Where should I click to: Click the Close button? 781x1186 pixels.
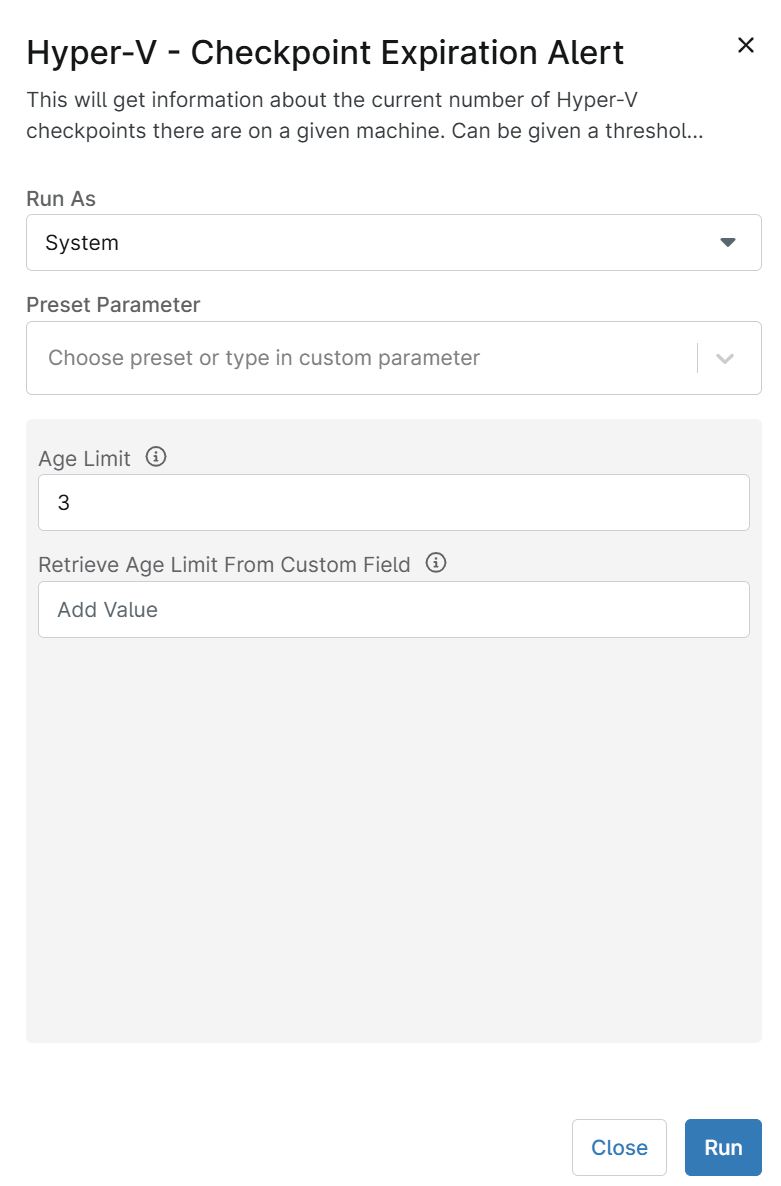619,1147
